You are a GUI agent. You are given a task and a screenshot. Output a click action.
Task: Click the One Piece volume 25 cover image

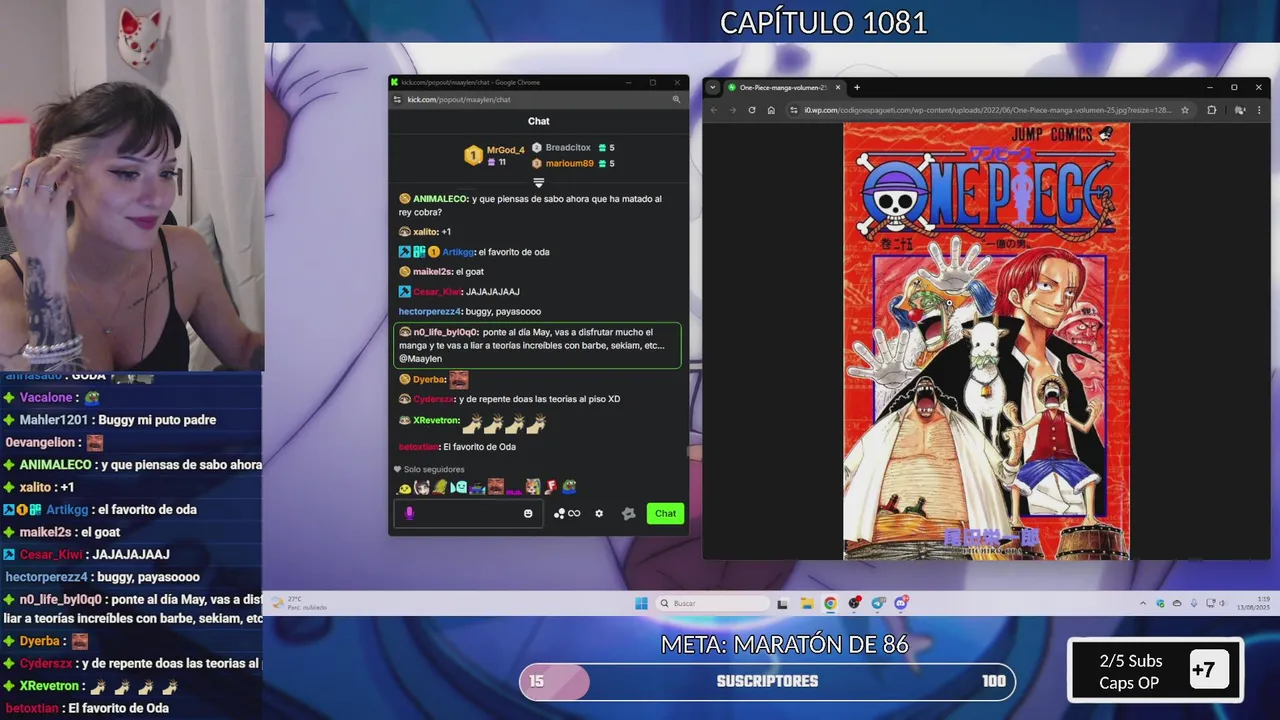(986, 340)
